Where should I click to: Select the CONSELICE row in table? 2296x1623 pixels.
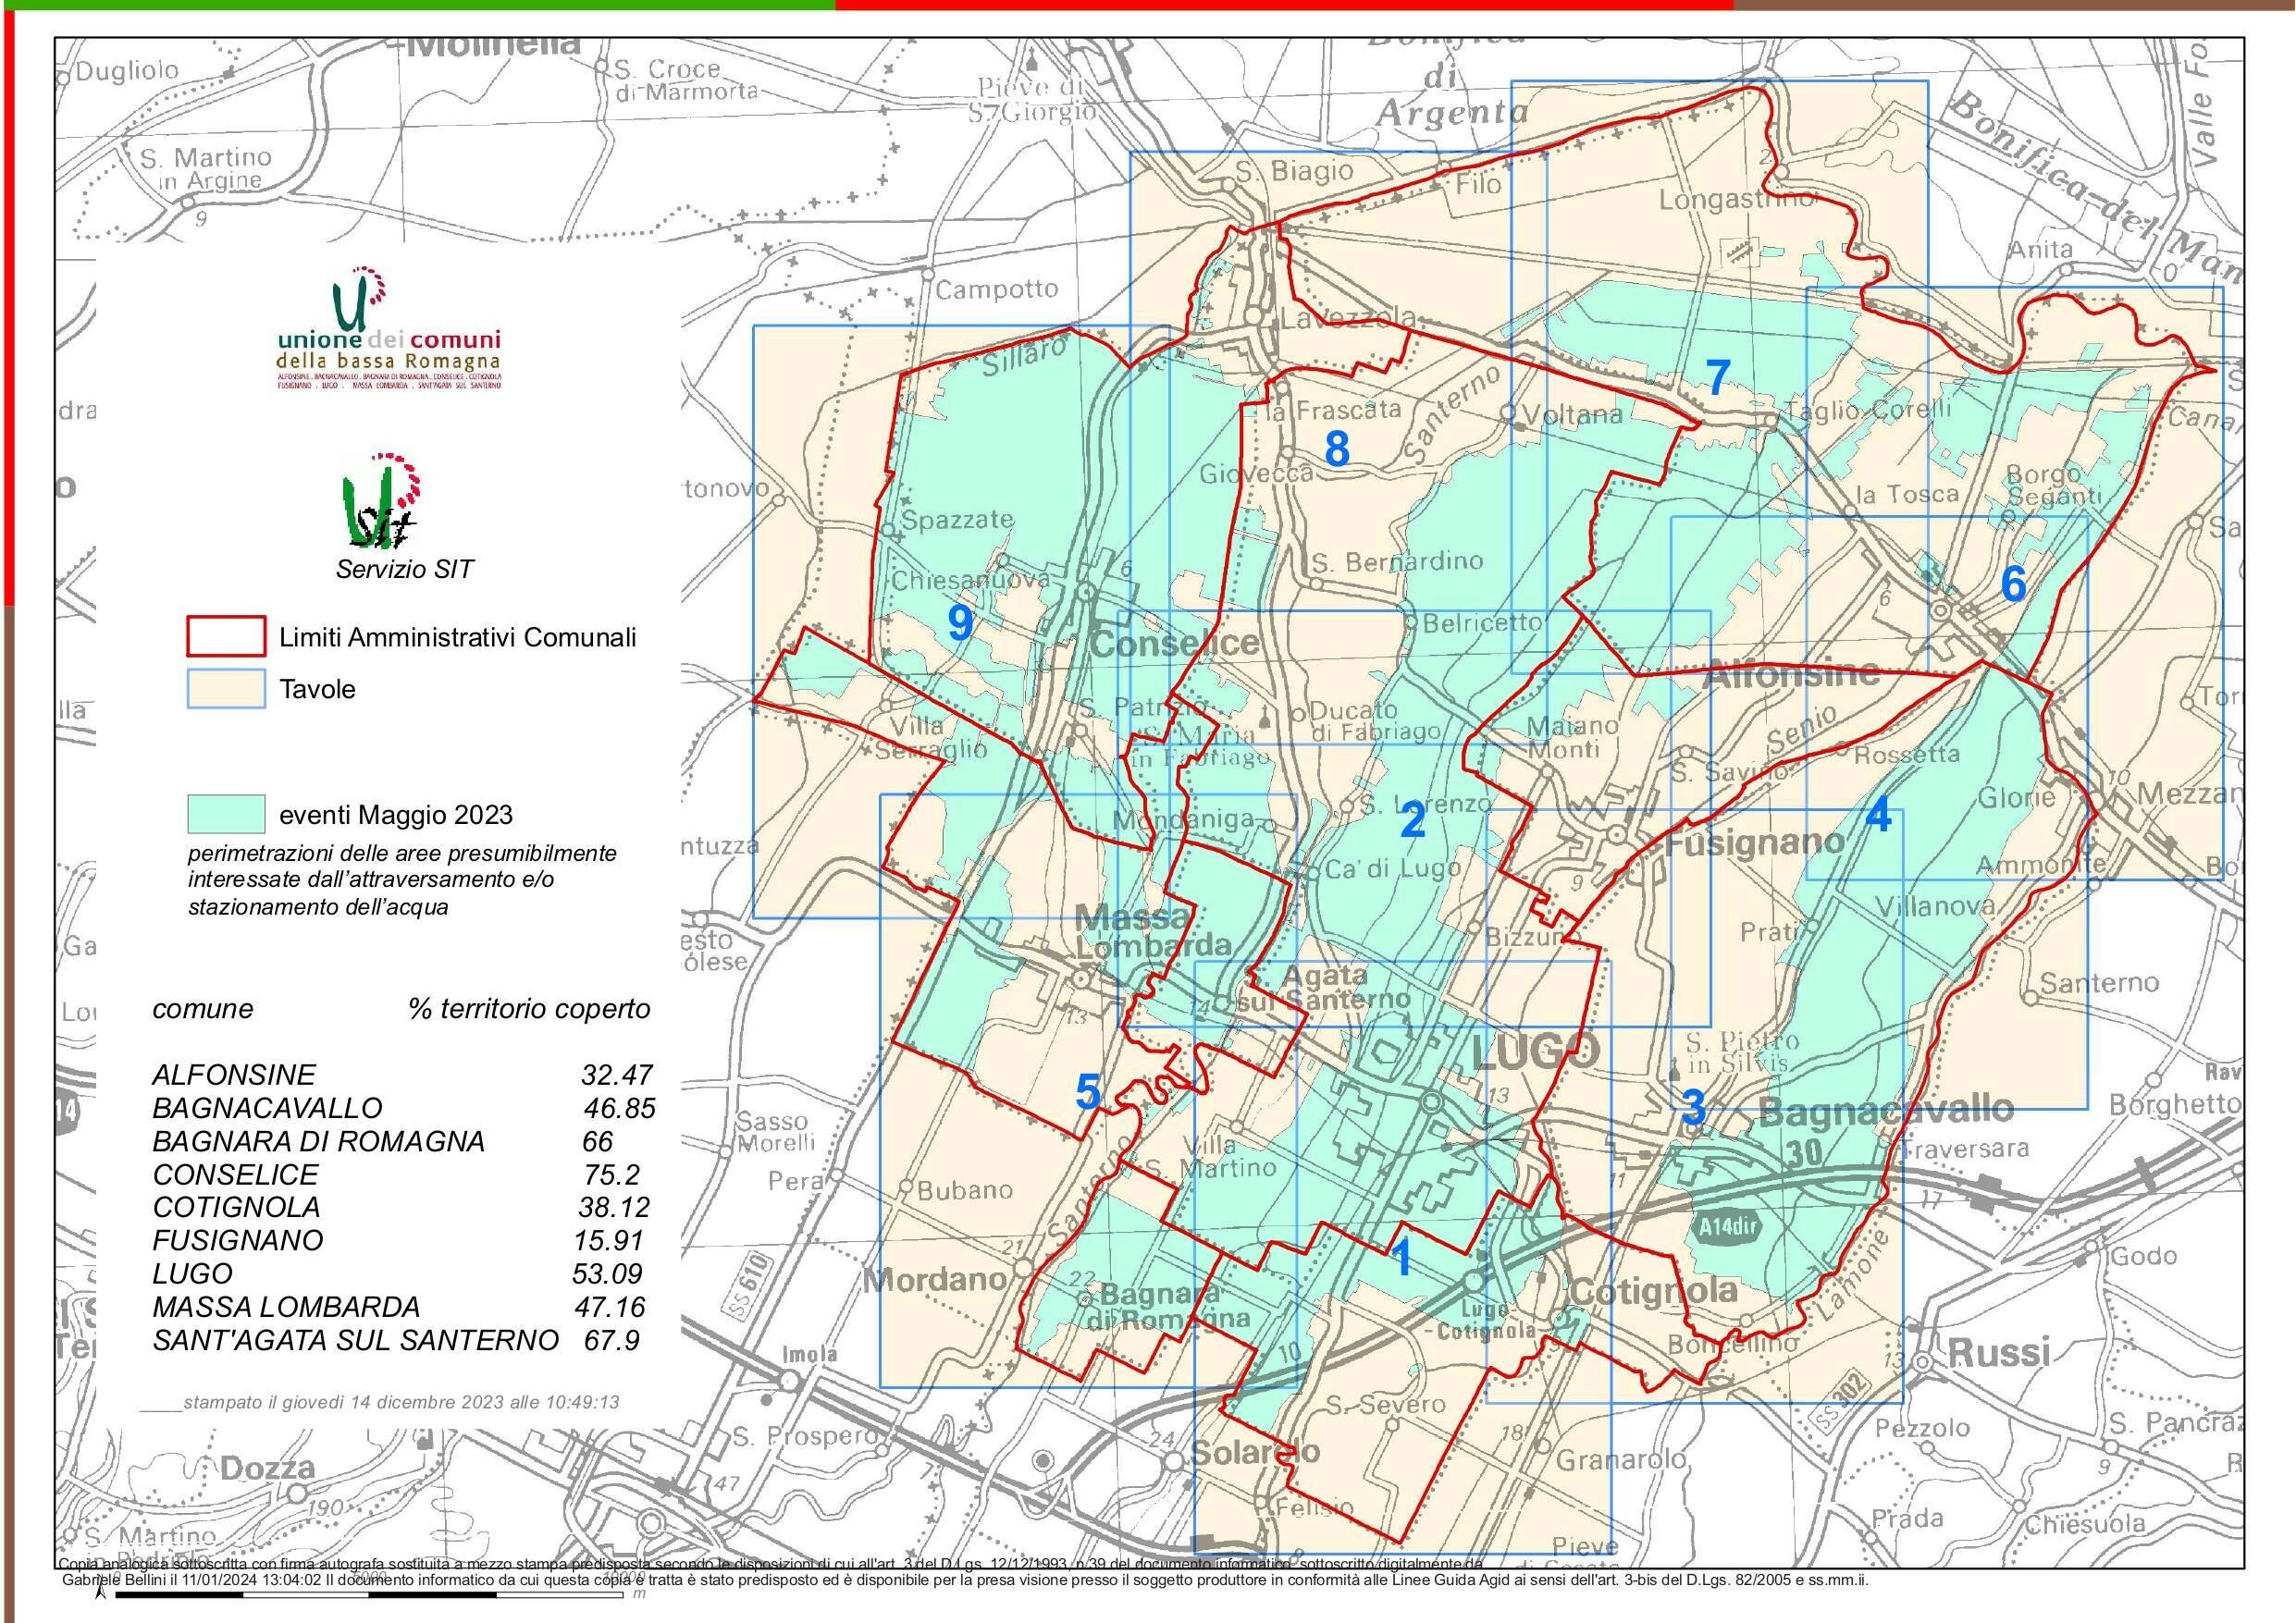(x=235, y=1174)
